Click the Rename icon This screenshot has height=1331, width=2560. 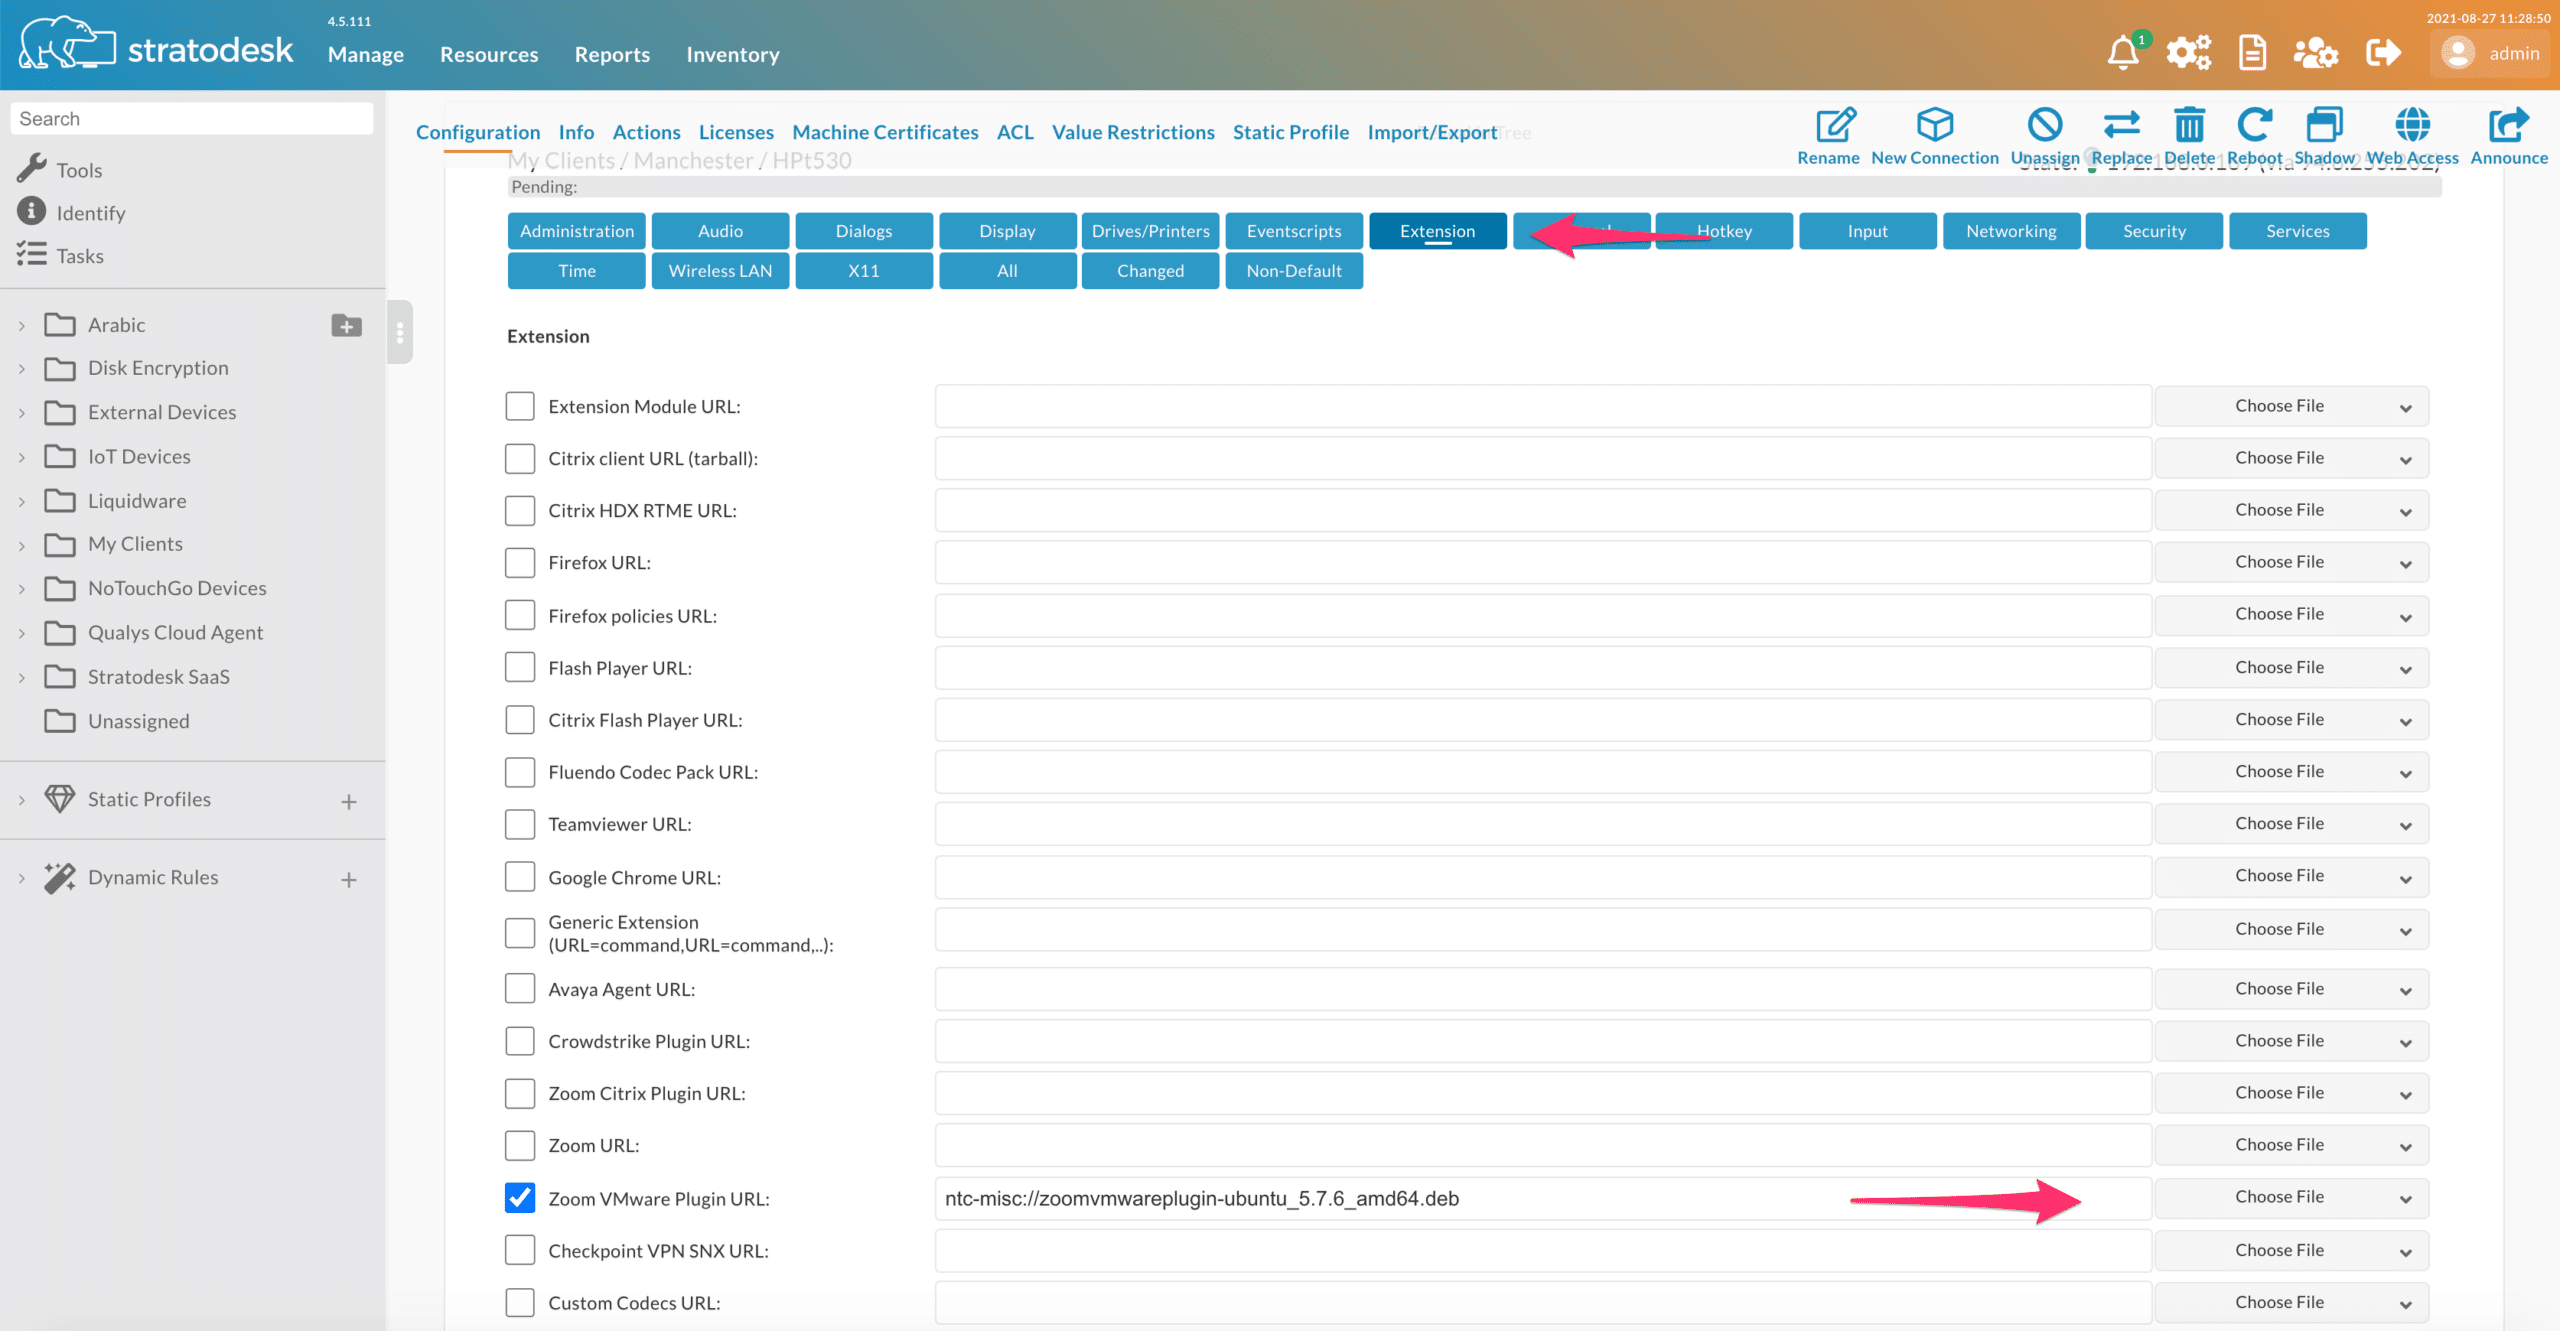pyautogui.click(x=1836, y=125)
